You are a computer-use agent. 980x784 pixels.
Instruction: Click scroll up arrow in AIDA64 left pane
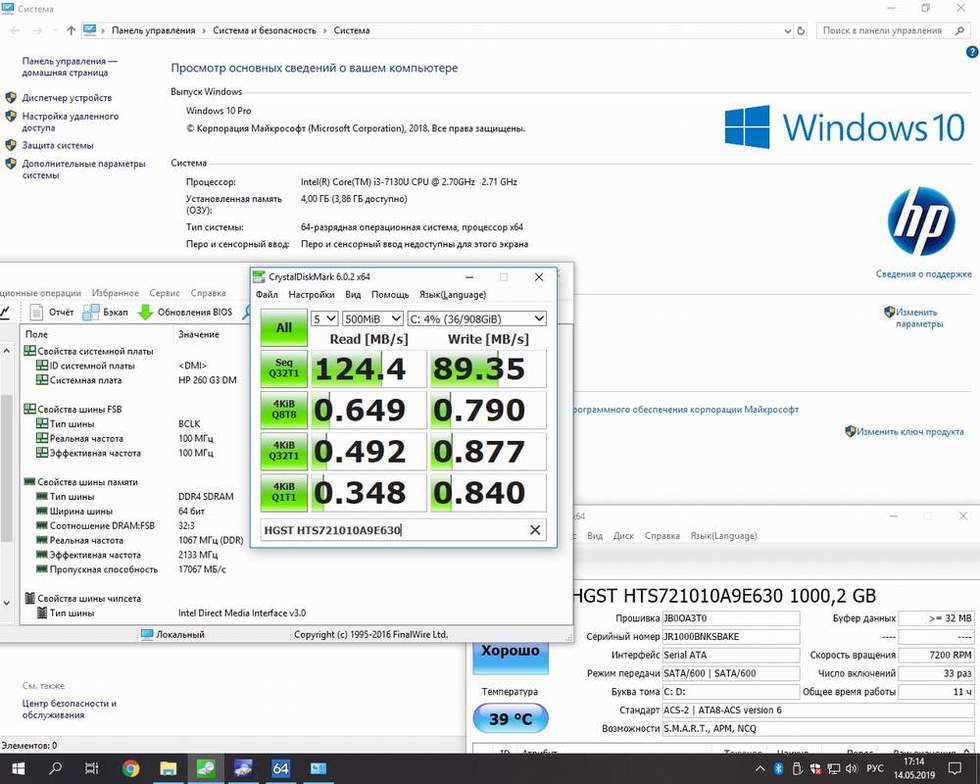[6, 351]
